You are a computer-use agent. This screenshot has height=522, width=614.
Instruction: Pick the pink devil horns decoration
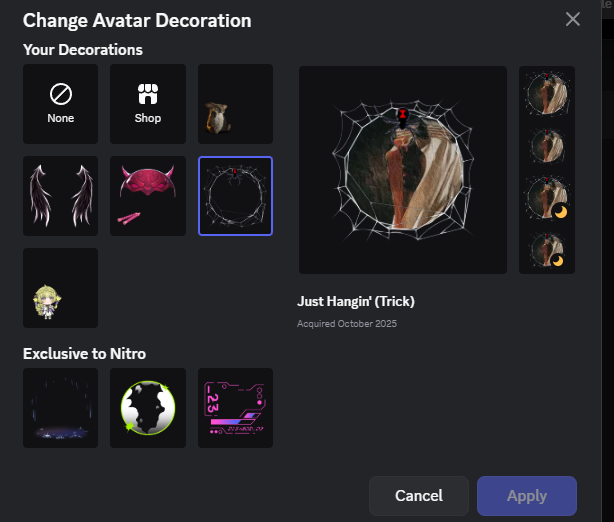[x=148, y=194]
